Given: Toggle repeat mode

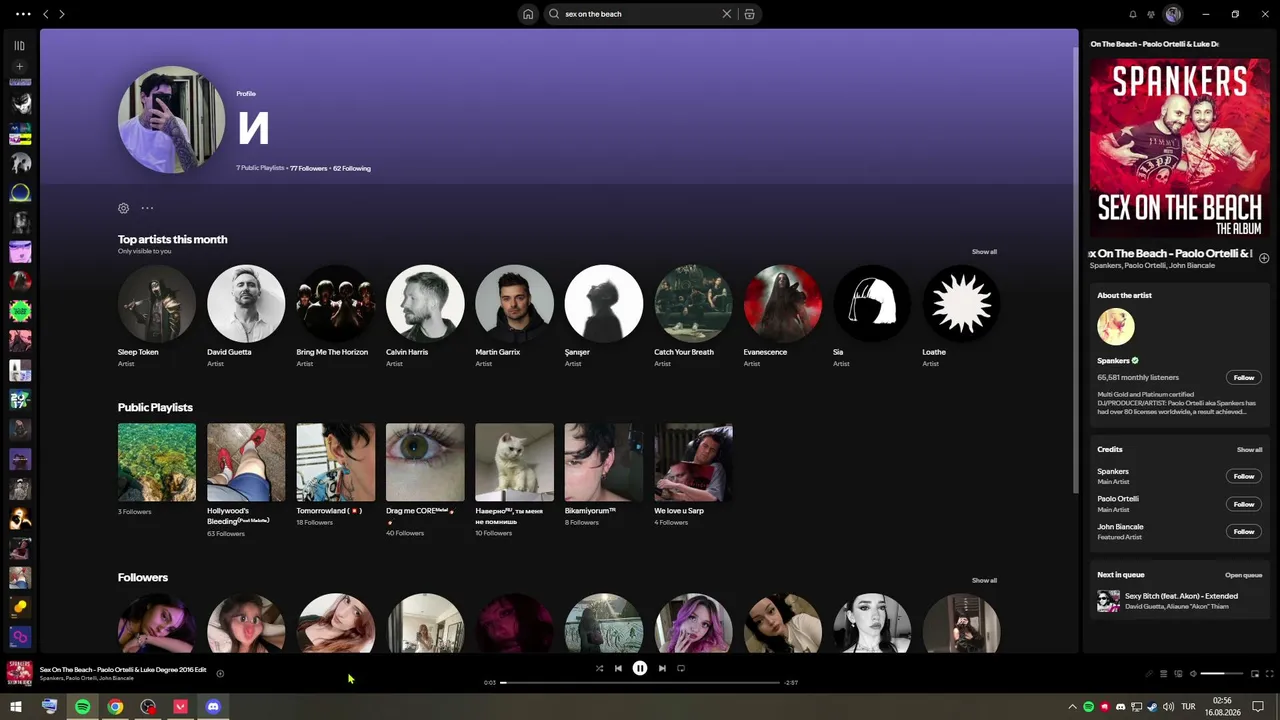Looking at the screenshot, I should pos(681,668).
